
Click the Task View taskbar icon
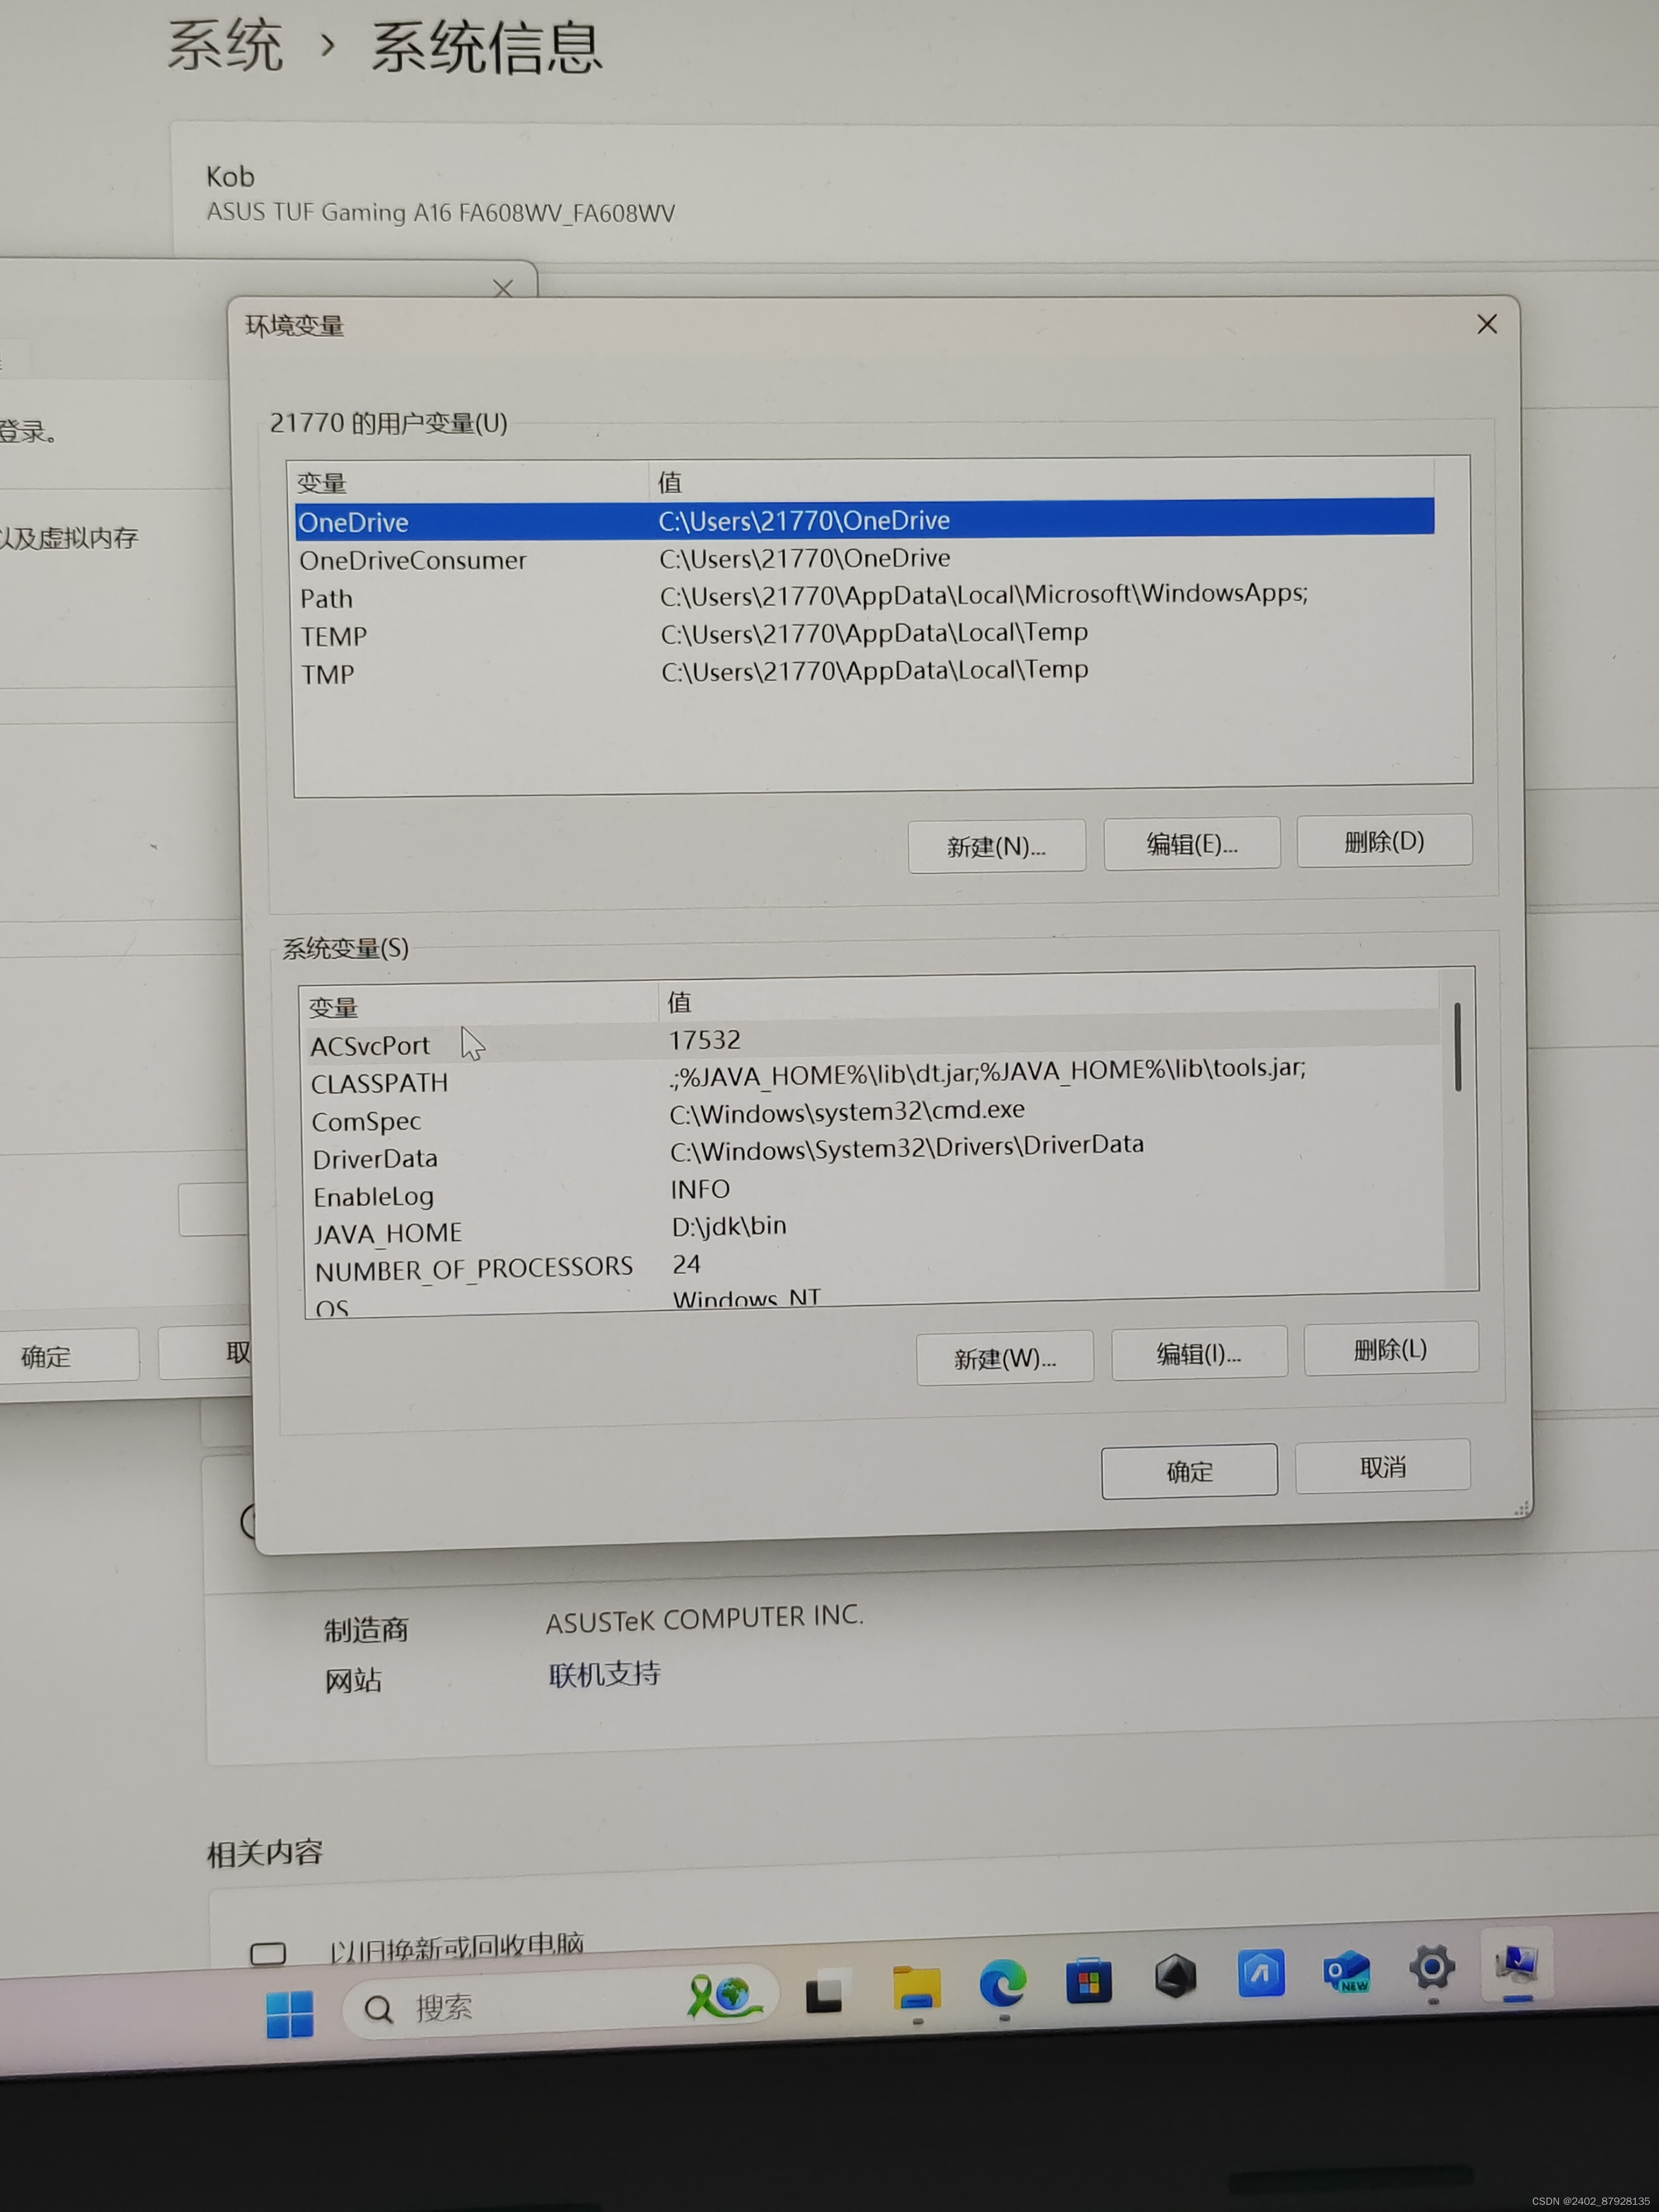[824, 1994]
